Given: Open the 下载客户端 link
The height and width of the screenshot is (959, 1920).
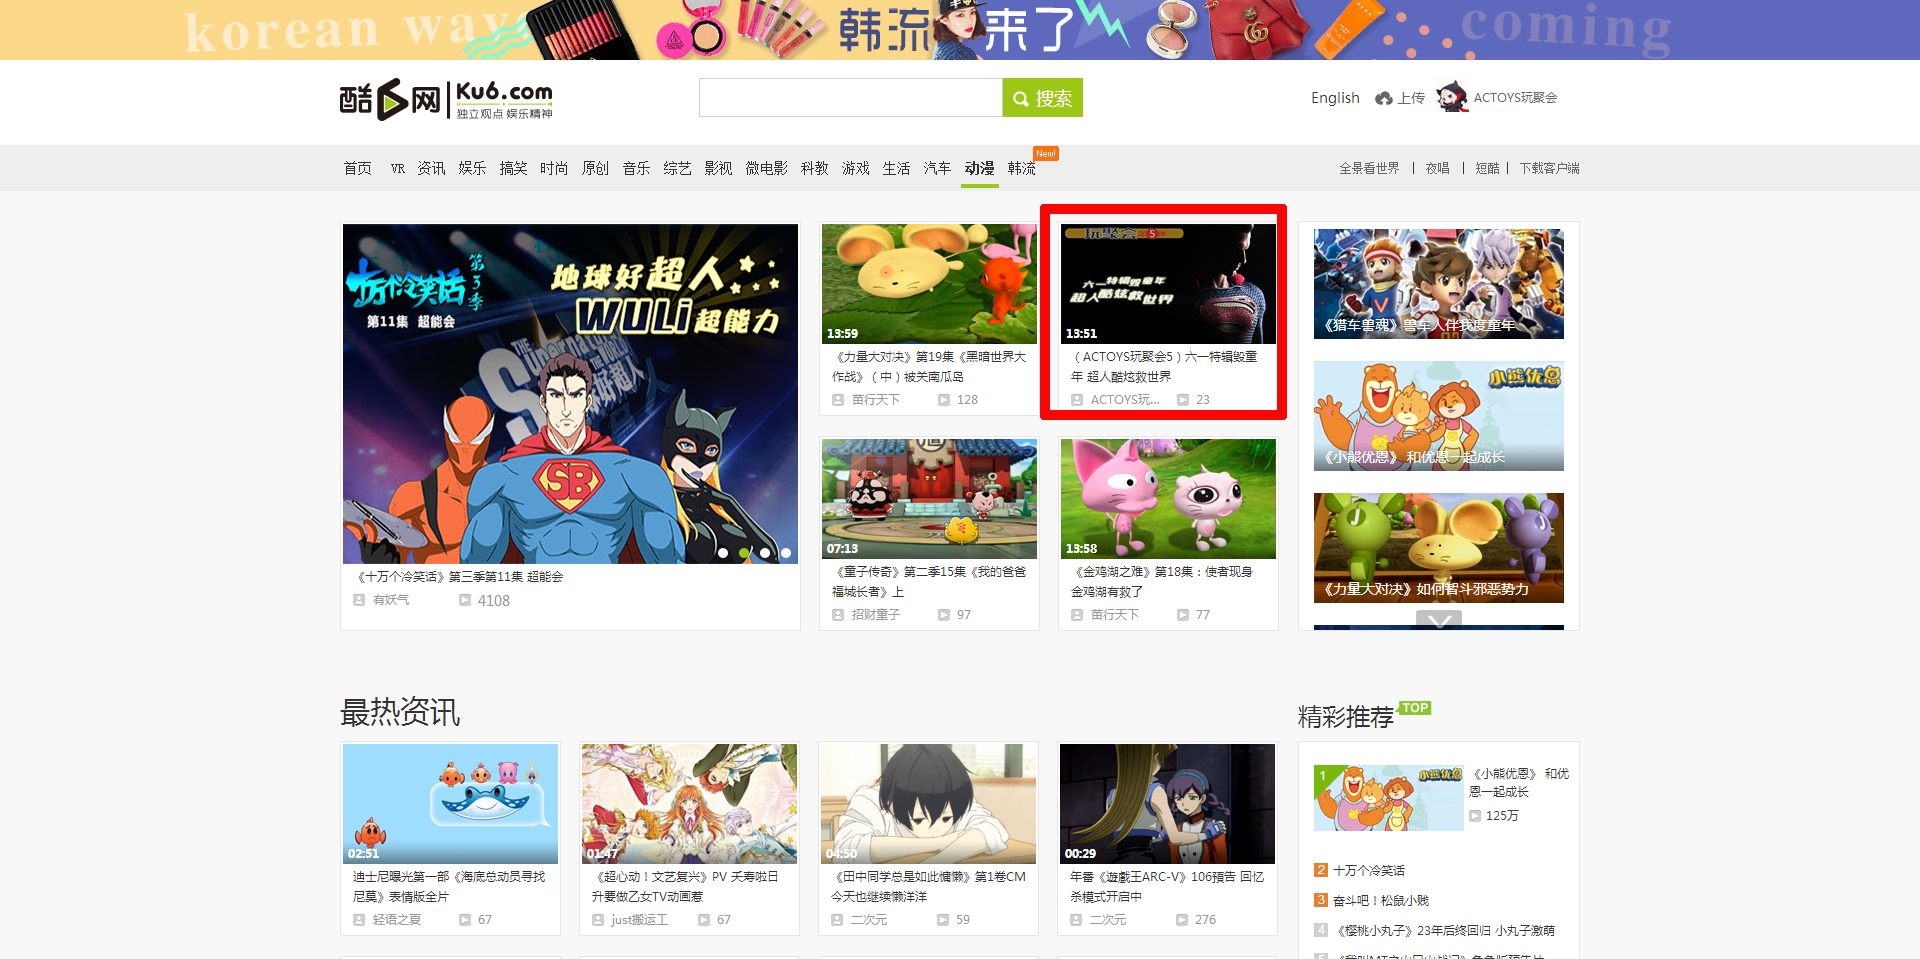Looking at the screenshot, I should point(1549,168).
